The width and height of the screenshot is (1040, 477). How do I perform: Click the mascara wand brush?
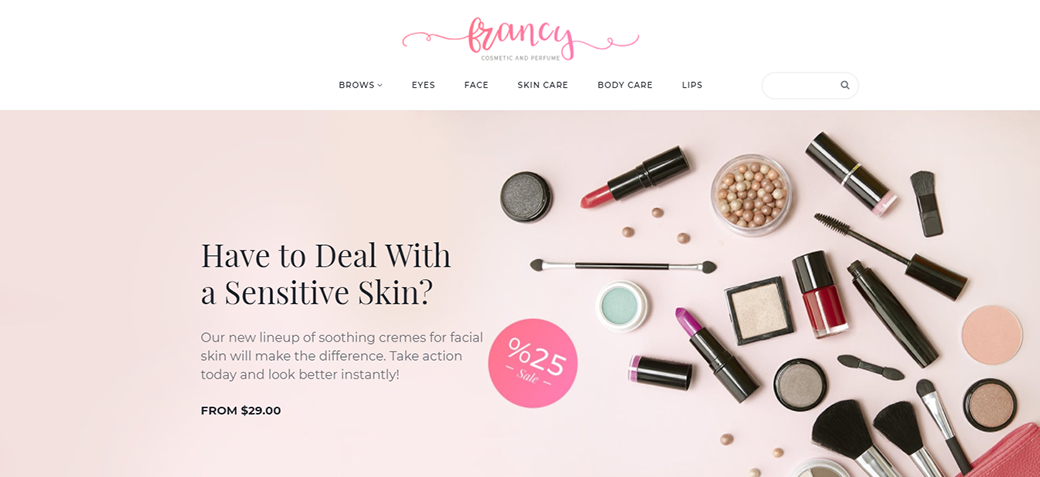pyautogui.click(x=890, y=255)
